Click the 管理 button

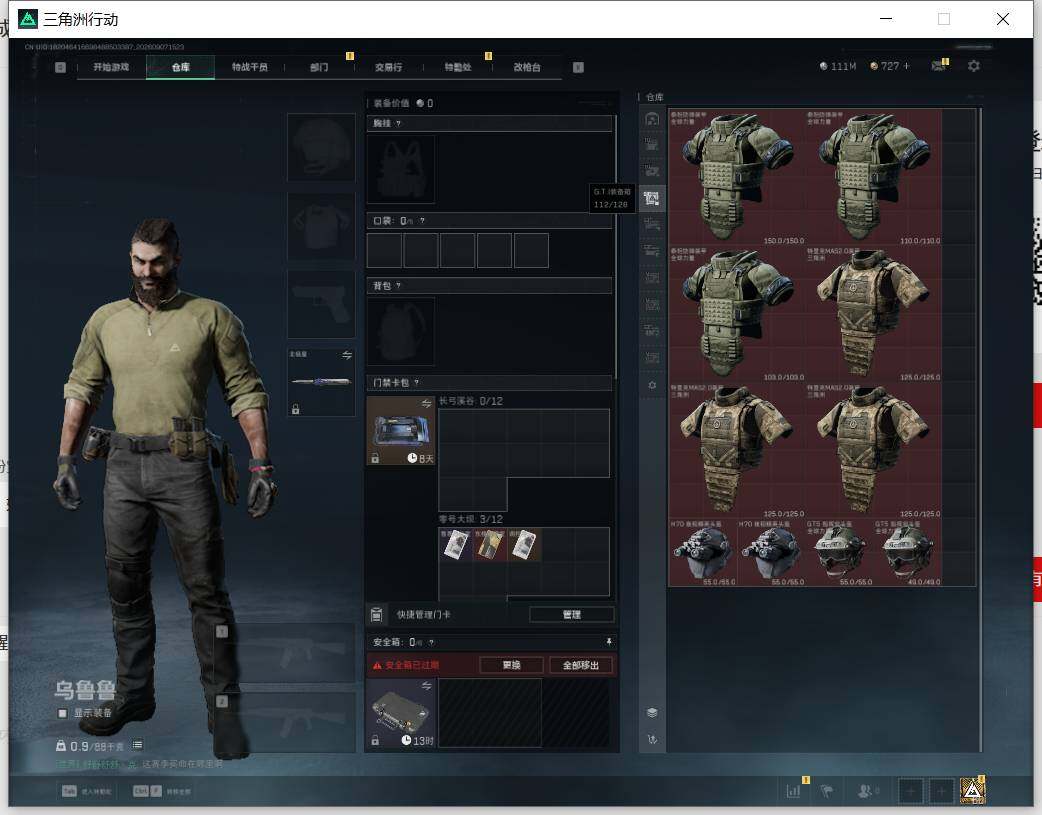tap(572, 615)
